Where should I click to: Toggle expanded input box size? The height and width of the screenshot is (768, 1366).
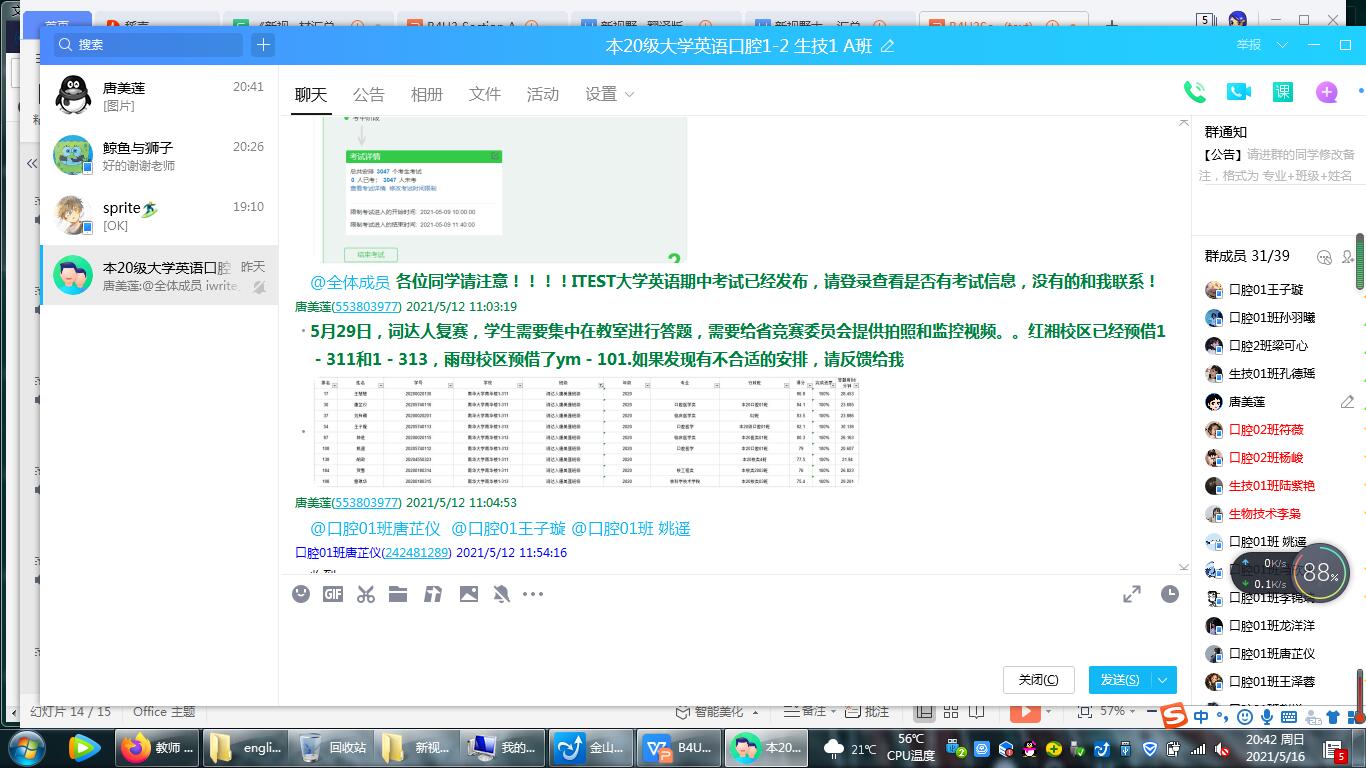pos(1132,594)
